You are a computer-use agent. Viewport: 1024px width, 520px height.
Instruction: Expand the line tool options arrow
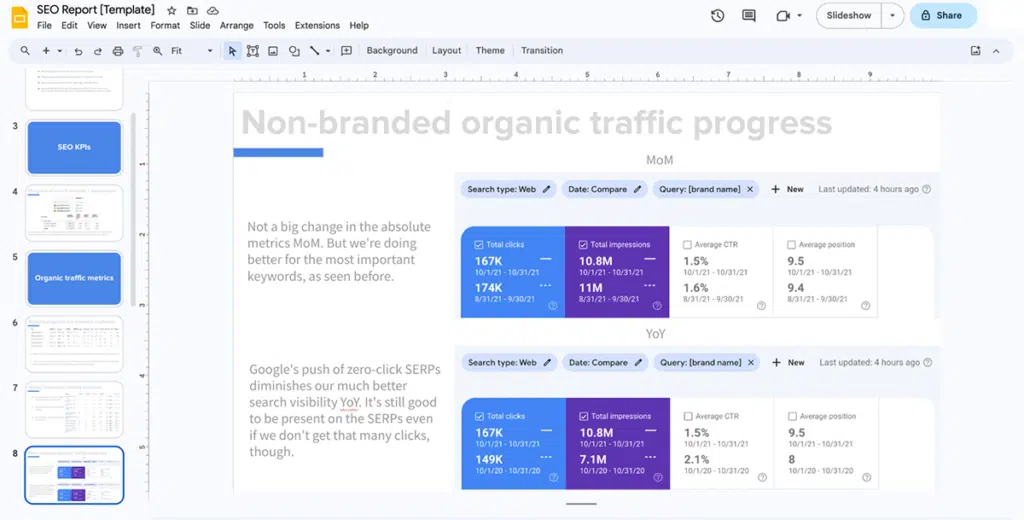click(x=328, y=51)
